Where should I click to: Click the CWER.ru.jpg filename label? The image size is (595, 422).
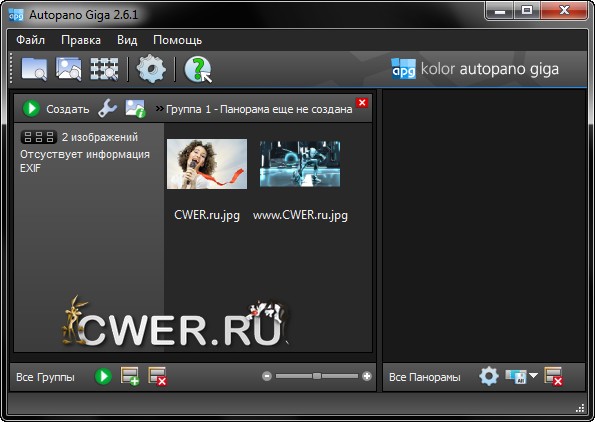(207, 215)
